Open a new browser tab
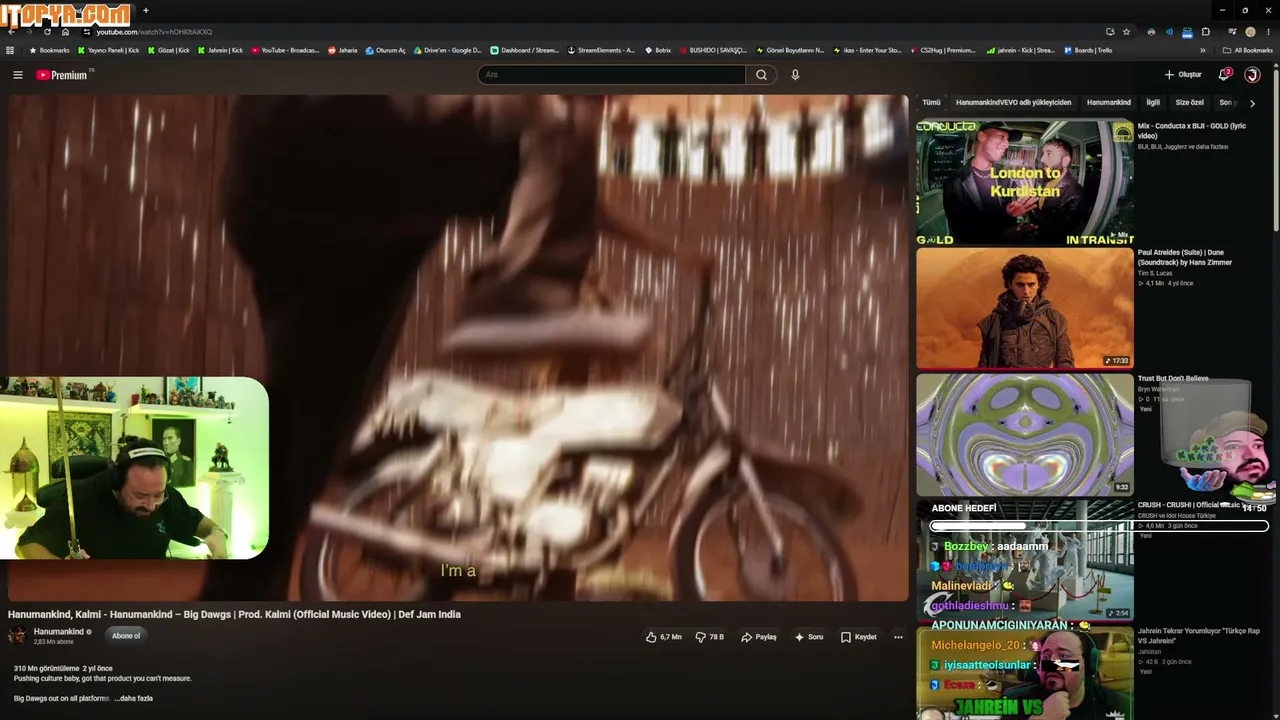 pyautogui.click(x=146, y=11)
